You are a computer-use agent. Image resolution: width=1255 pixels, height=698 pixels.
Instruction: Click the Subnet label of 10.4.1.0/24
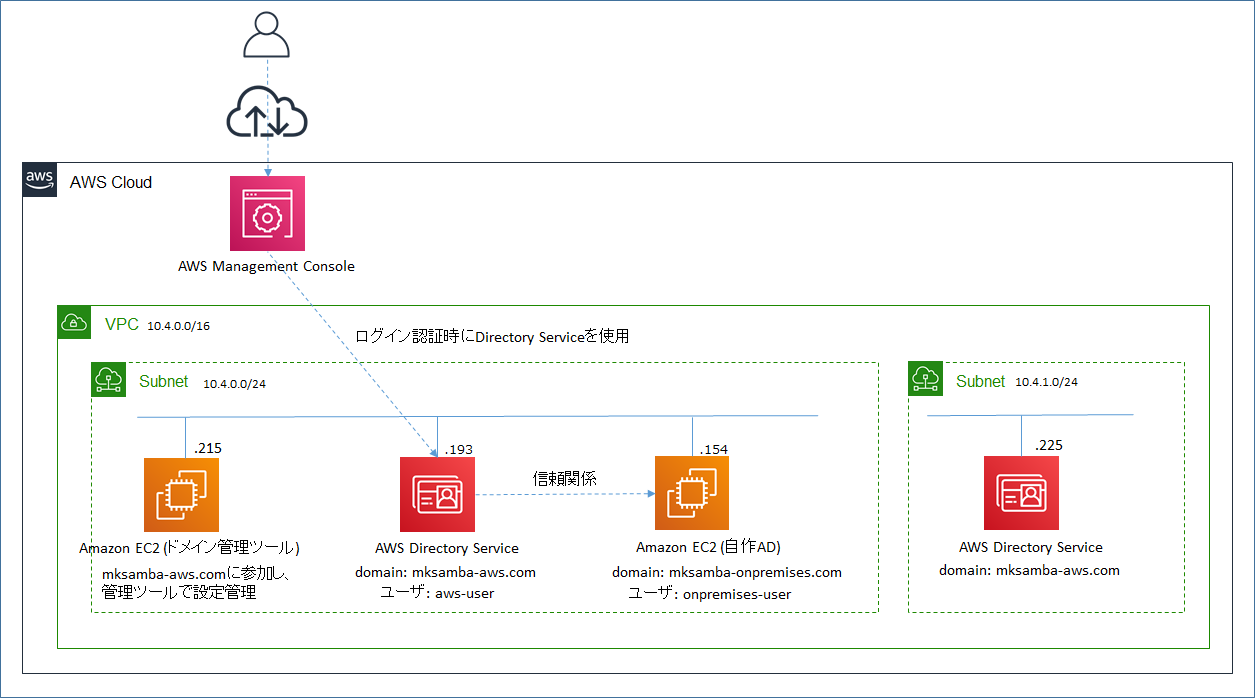point(981,381)
